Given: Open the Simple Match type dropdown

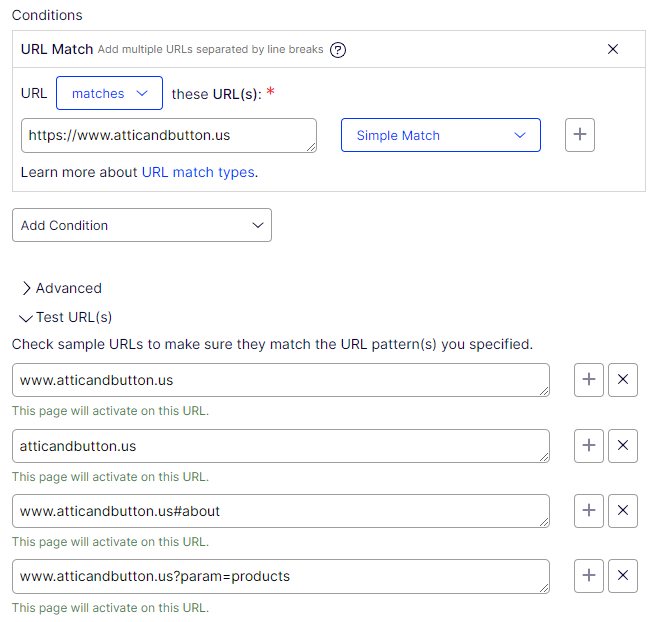Looking at the screenshot, I should click(440, 135).
